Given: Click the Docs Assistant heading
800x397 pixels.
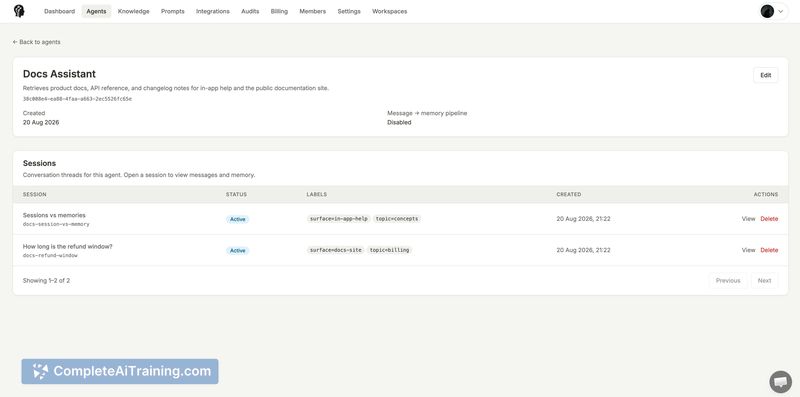Looking at the screenshot, I should [x=59, y=74].
